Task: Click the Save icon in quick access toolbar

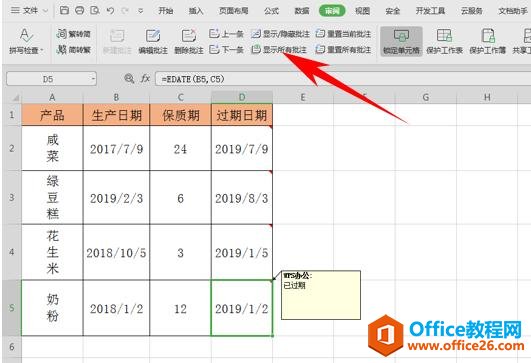Action: click(x=64, y=10)
